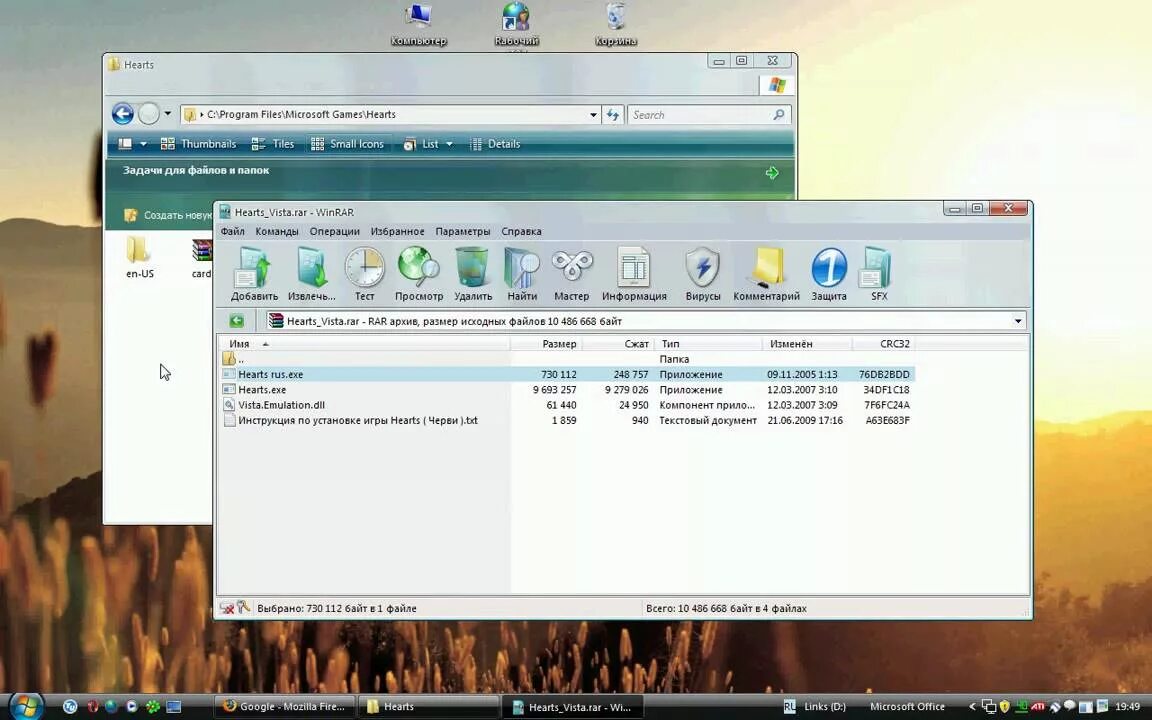Screen dimensions: 1152x720
Task: Open the recent pages dropdown next to Forward
Action: 168,114
